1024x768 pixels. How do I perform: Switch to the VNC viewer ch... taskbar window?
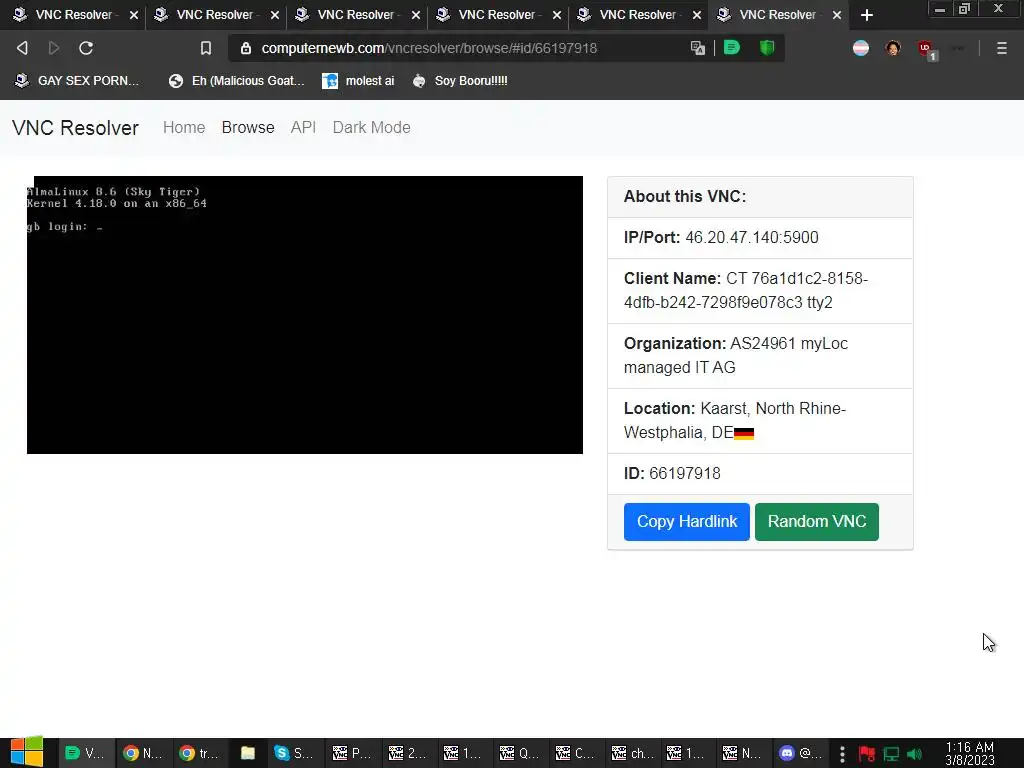point(631,753)
